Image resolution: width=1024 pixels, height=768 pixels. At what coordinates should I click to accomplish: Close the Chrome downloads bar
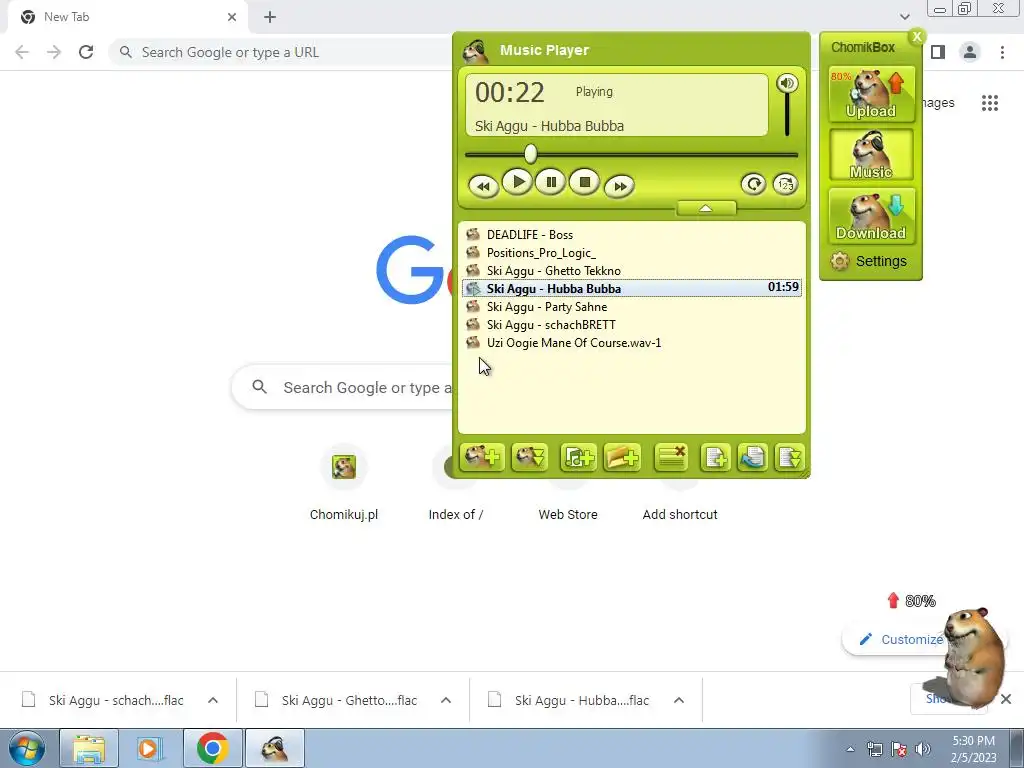click(x=1006, y=699)
